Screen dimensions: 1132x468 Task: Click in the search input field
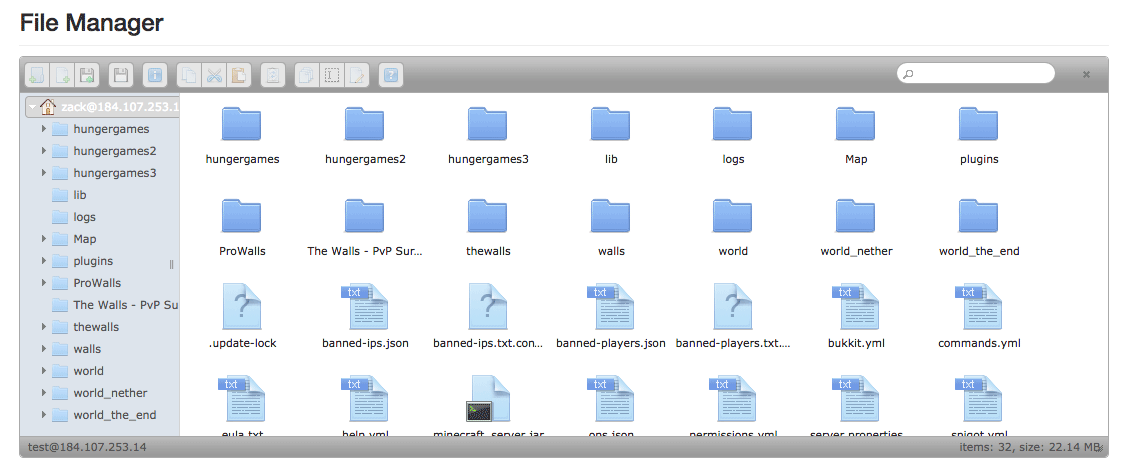pyautogui.click(x=980, y=74)
